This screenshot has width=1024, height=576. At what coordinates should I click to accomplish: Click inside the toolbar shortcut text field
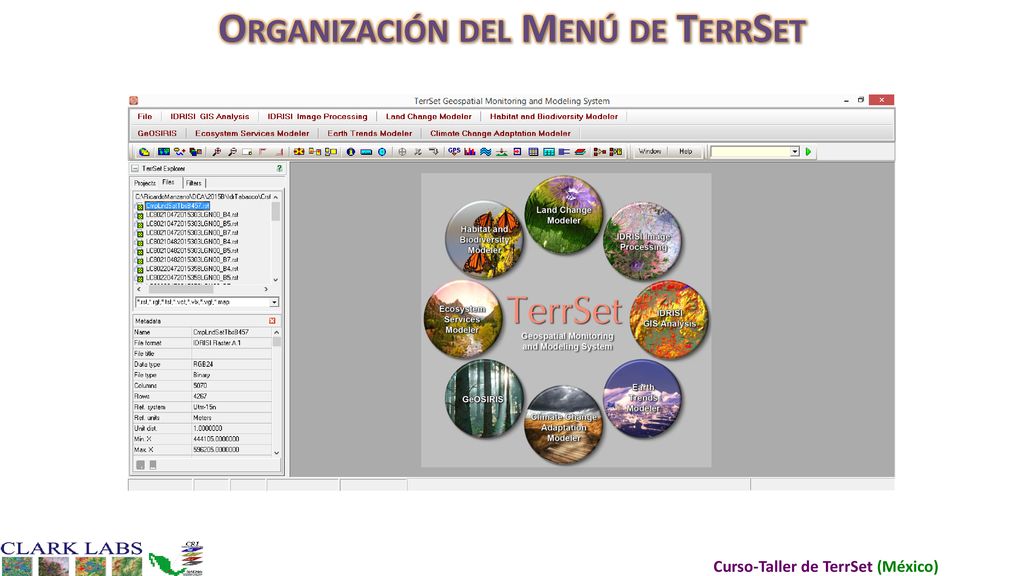[x=750, y=152]
